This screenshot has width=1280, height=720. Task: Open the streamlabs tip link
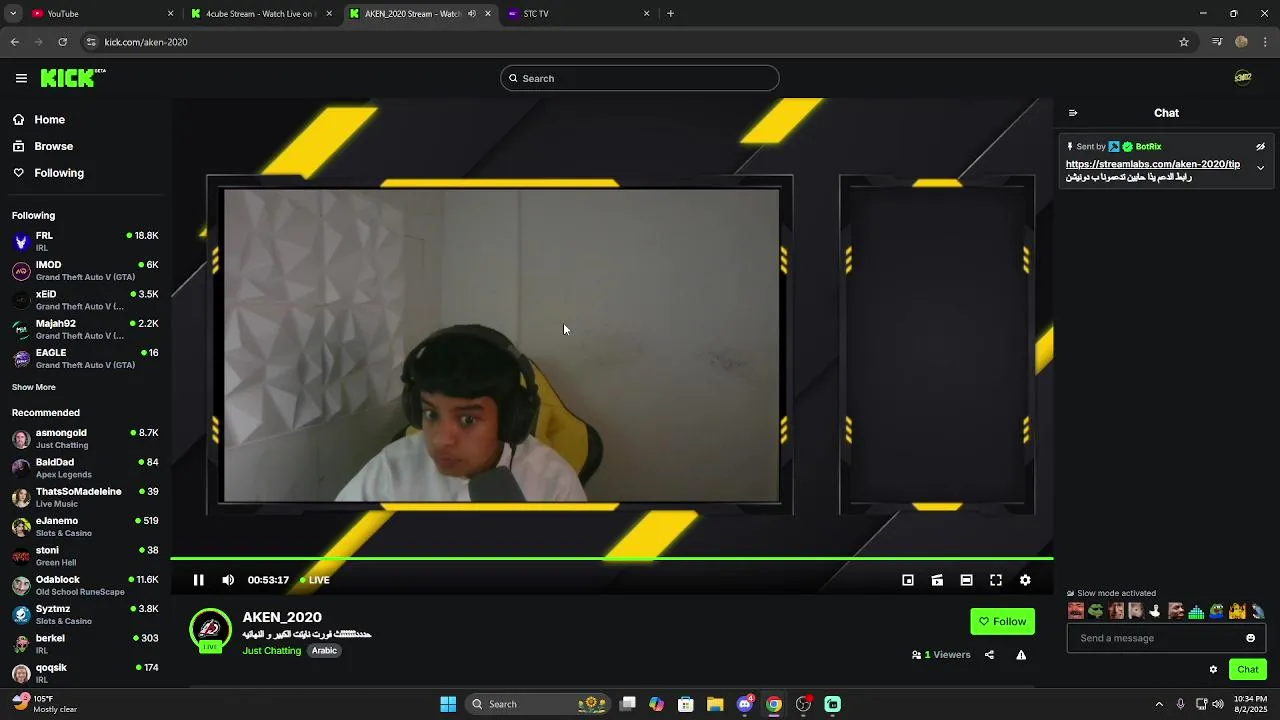[1152, 164]
